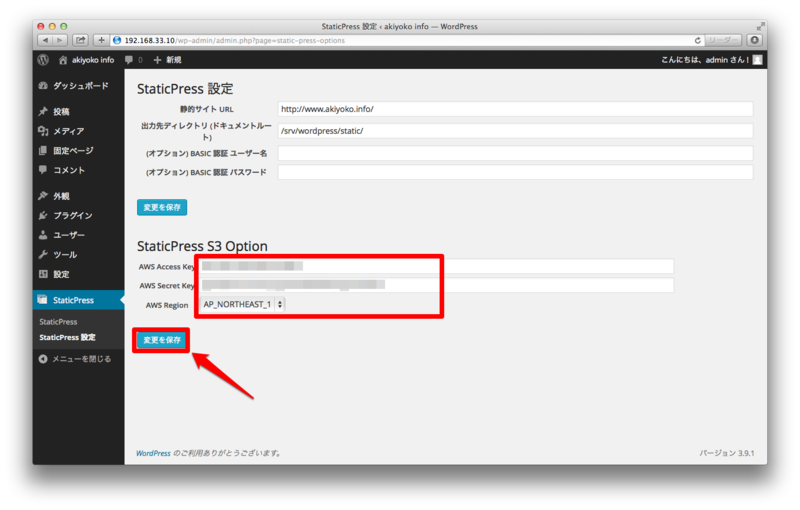Click the upper 変更を保存 button
The image size is (800, 510).
(162, 207)
